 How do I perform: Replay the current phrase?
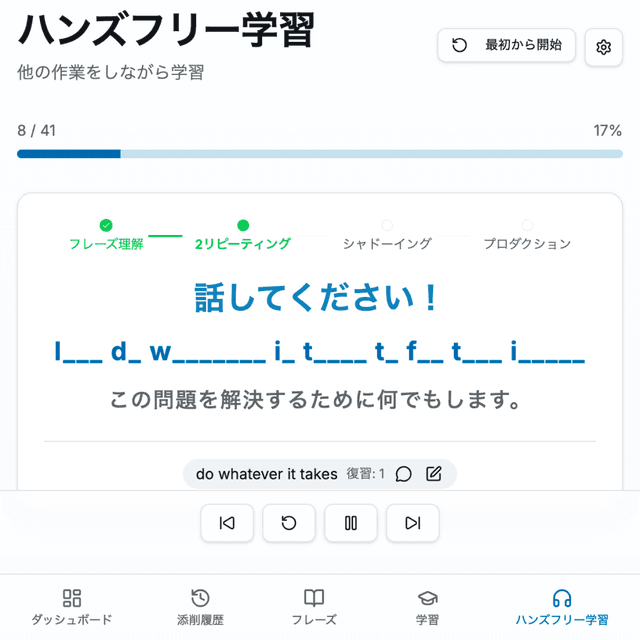[289, 523]
